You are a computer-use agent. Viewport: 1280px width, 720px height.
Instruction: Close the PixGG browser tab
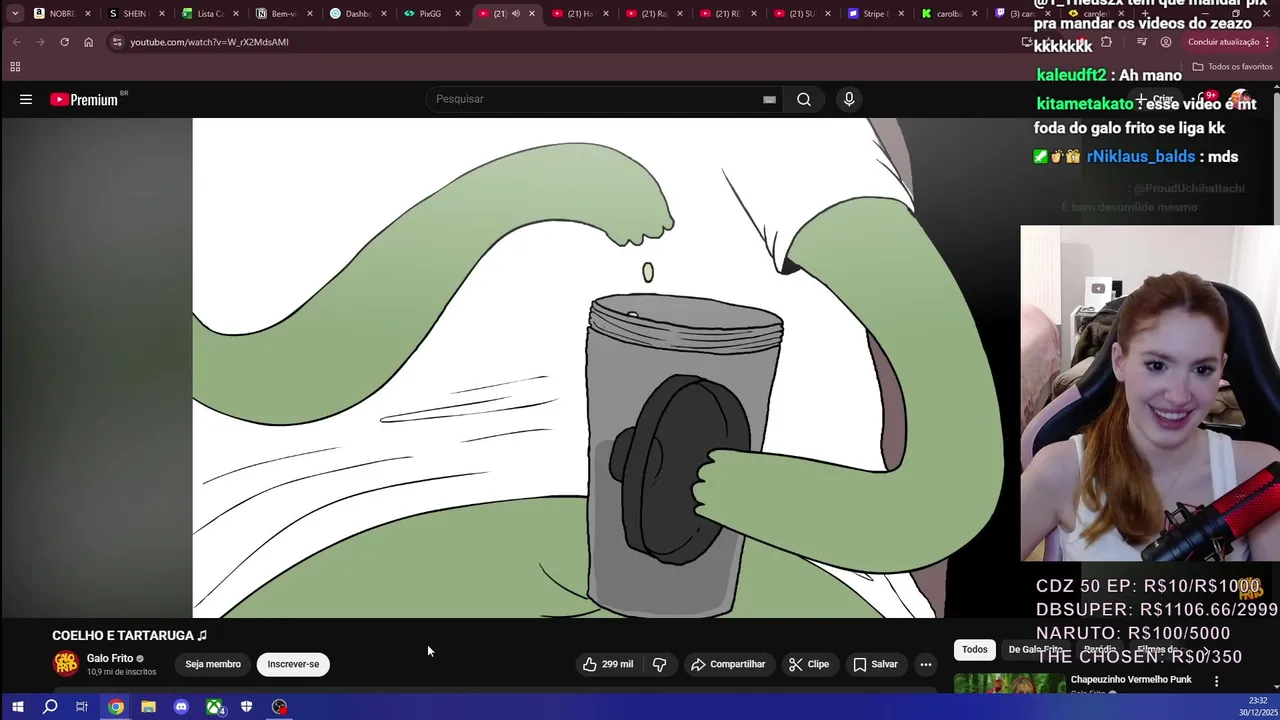click(458, 14)
